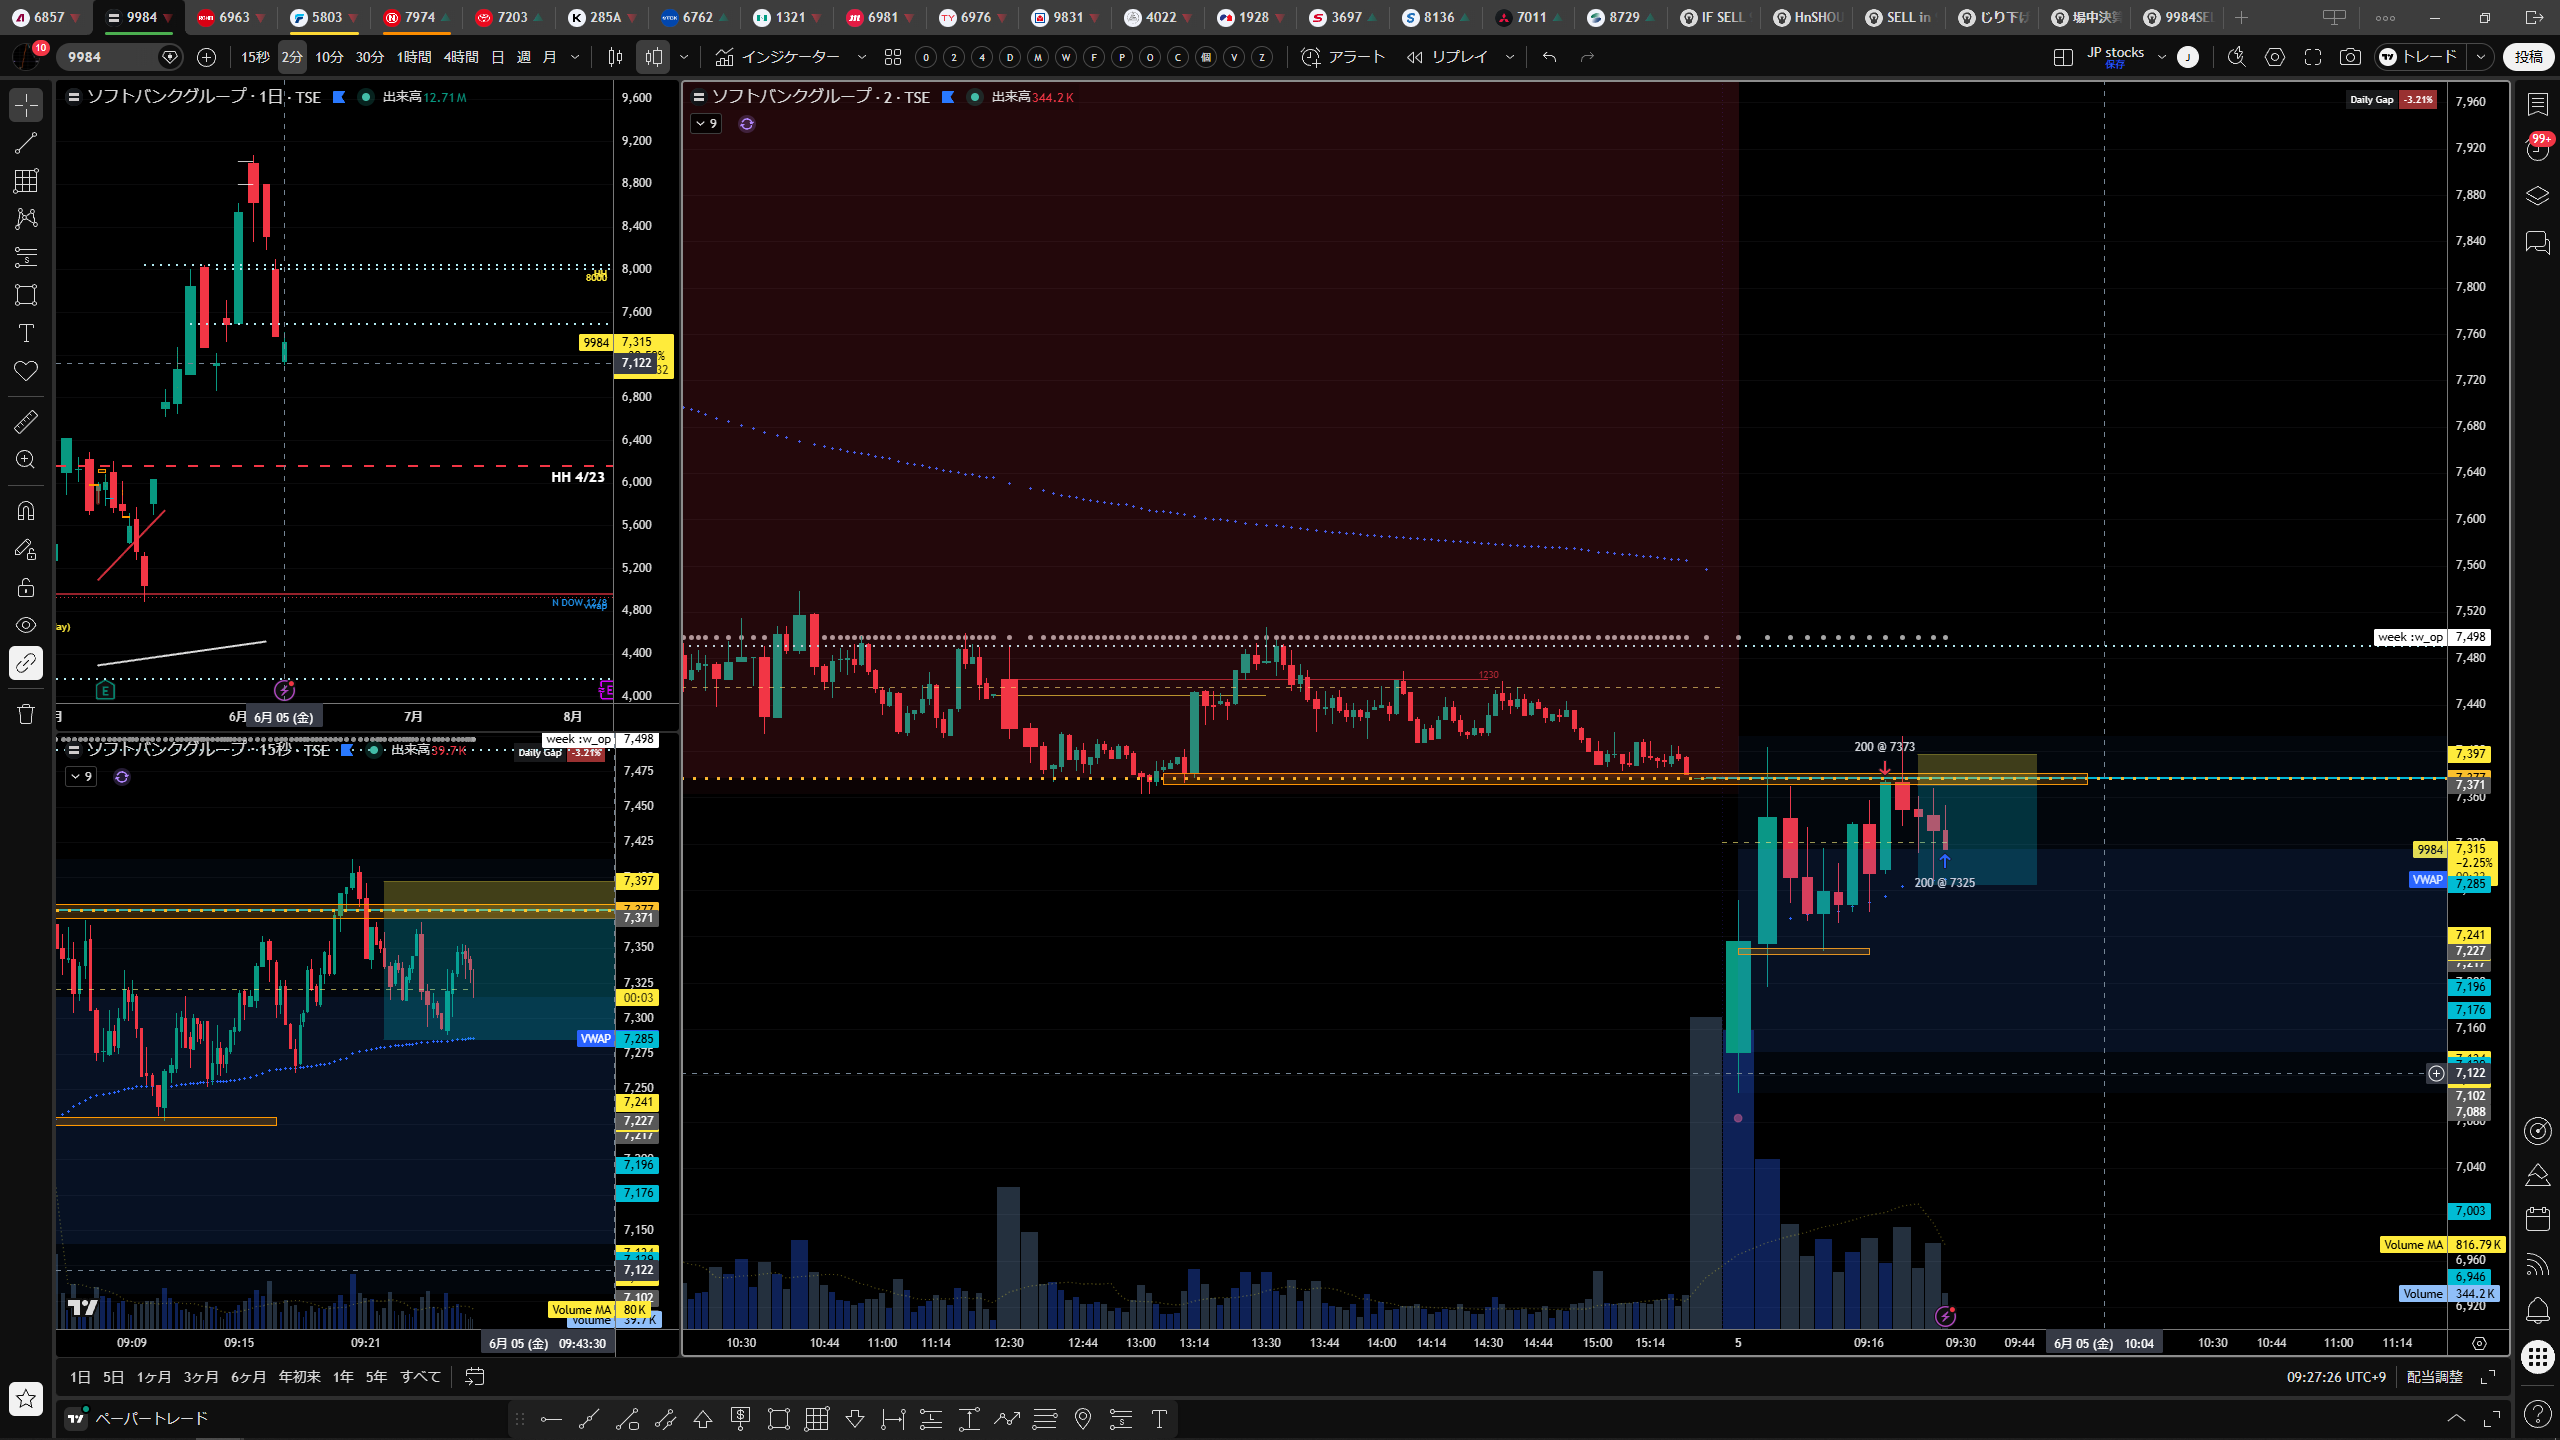2560x1440 pixels.
Task: Select the ruler measure tool
Action: [x=26, y=422]
